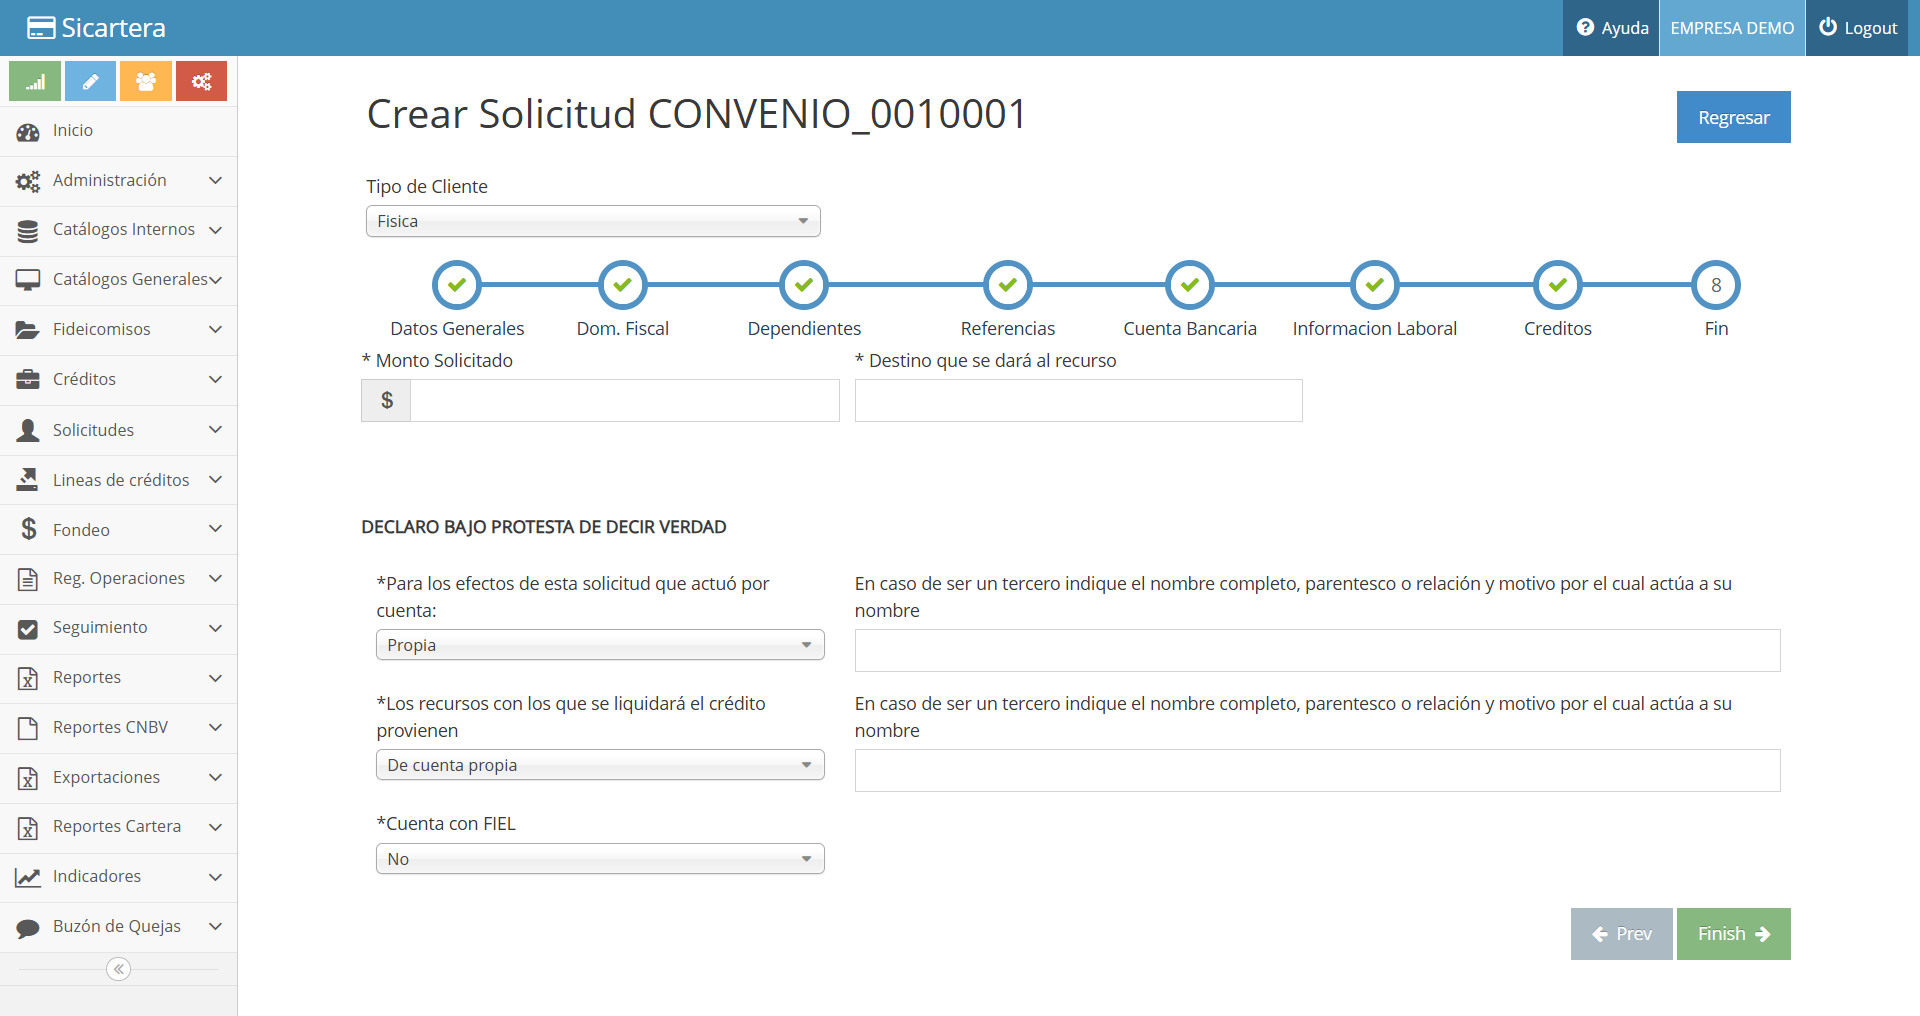Go to the Informacion Laboral step
Viewport: 1920px width, 1016px height.
(x=1375, y=285)
